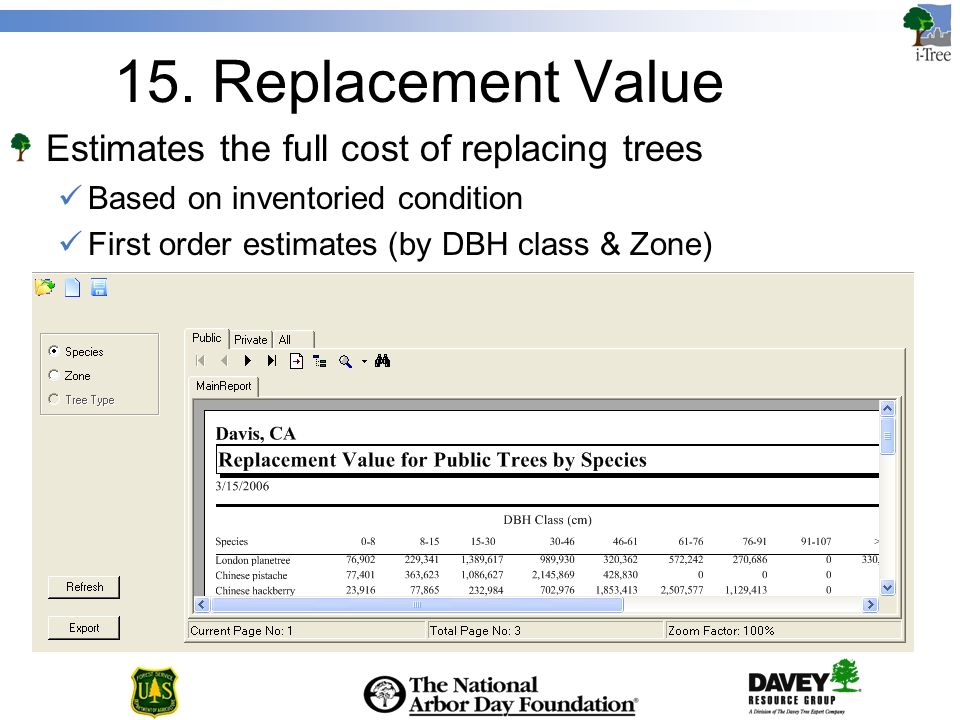Click the value 2,507,577
The width and height of the screenshot is (960, 720).
point(681,590)
